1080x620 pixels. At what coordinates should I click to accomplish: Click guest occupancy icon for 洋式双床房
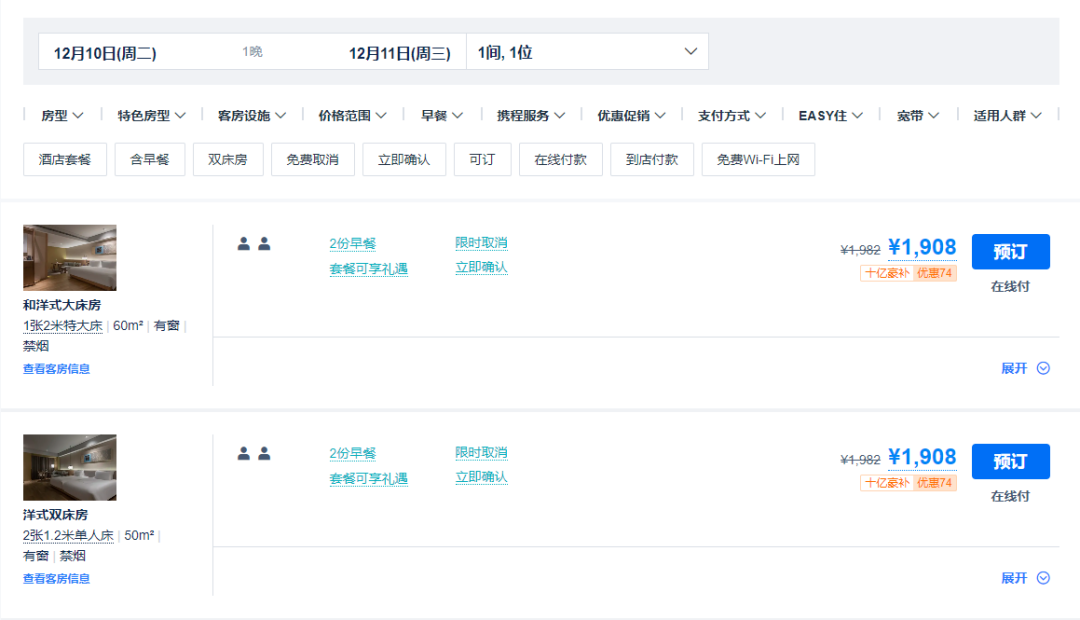(254, 454)
